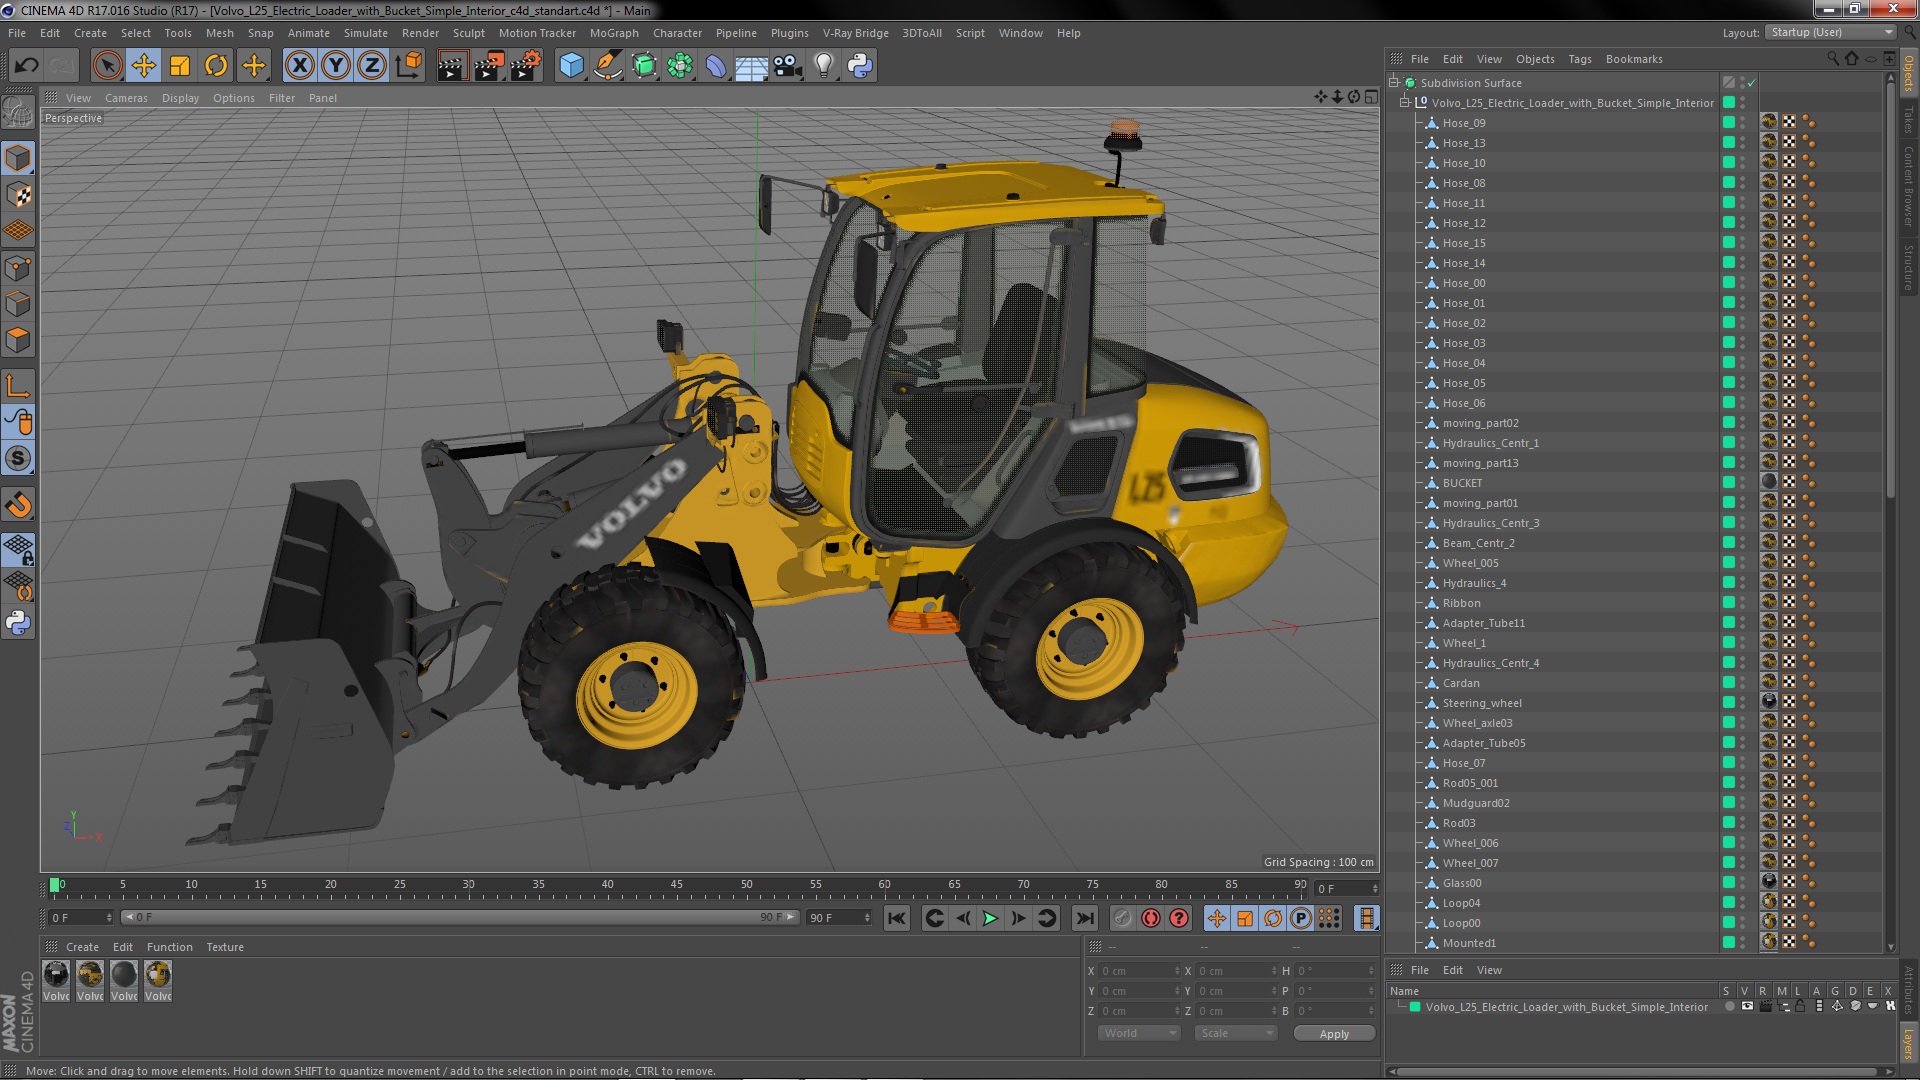Play the animation forwards
Image resolution: width=1920 pixels, height=1080 pixels.
990,918
